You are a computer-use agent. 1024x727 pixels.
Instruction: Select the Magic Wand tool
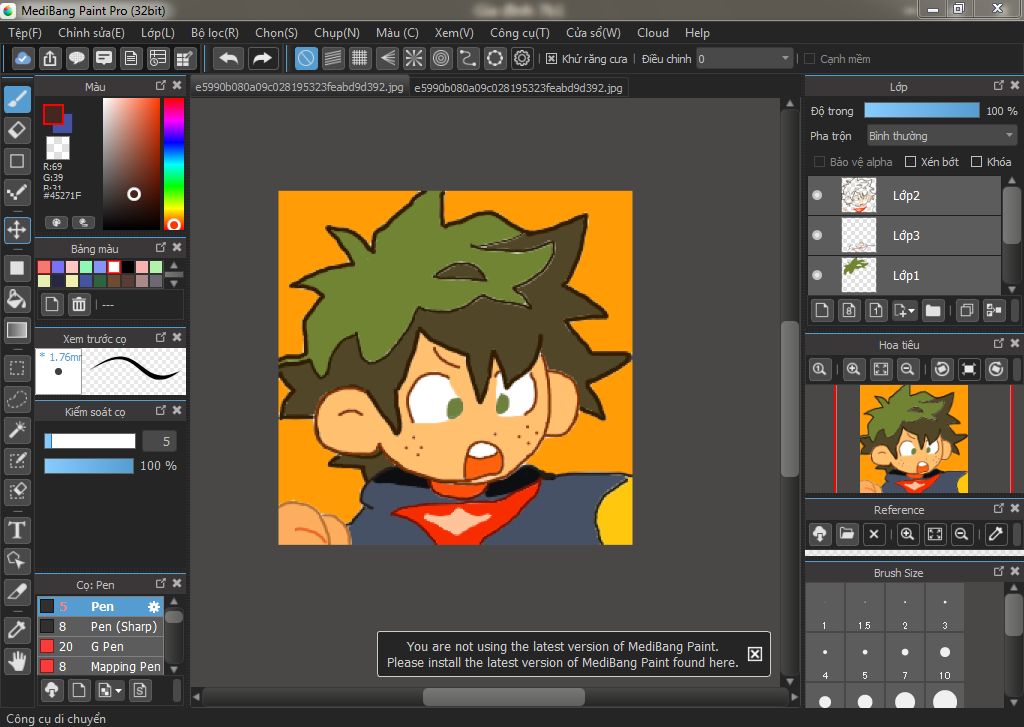tap(18, 429)
